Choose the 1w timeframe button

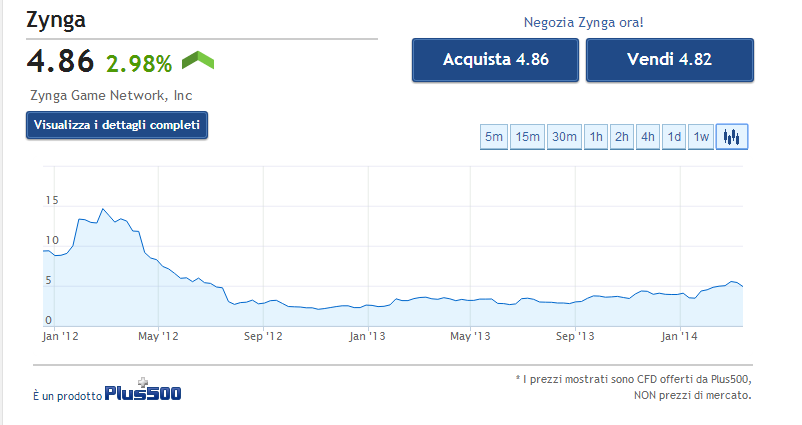(701, 137)
